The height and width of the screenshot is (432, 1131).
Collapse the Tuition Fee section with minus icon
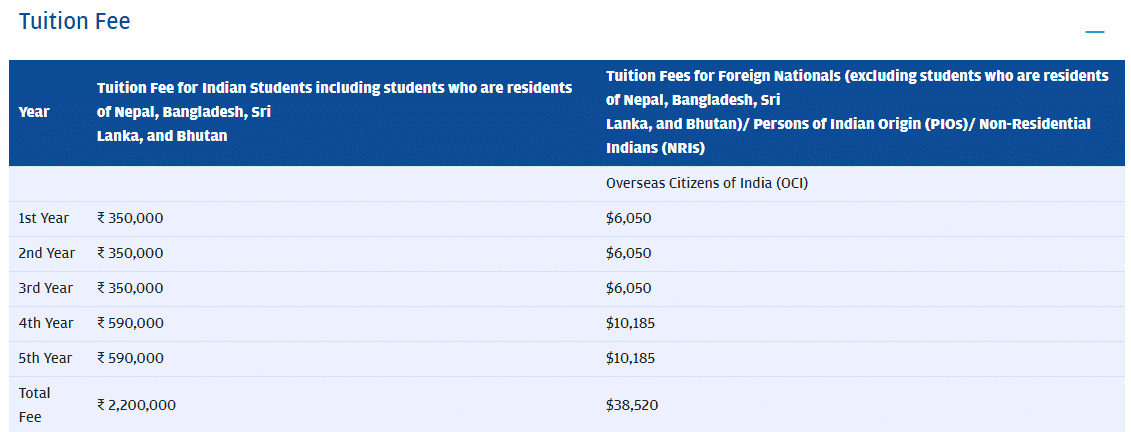(1095, 32)
